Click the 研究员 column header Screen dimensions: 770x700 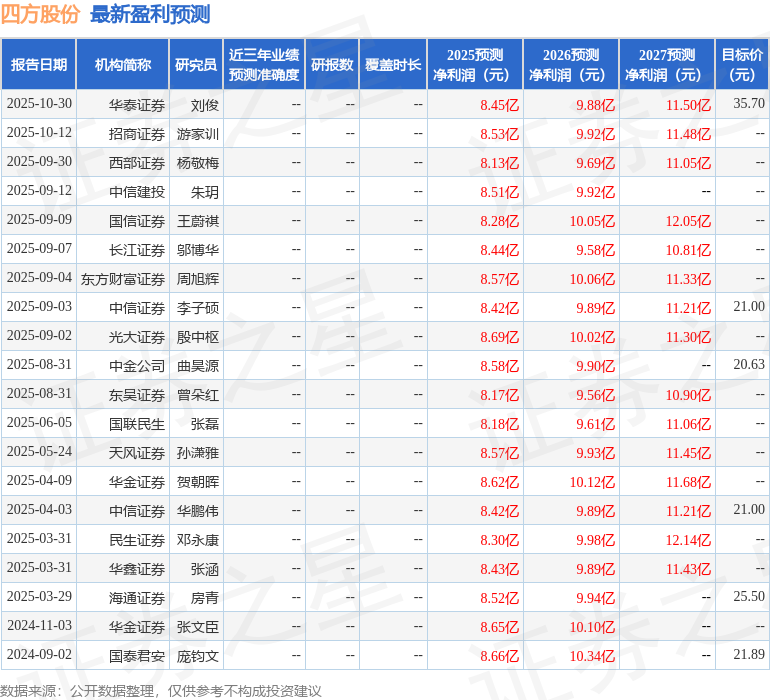pos(195,65)
